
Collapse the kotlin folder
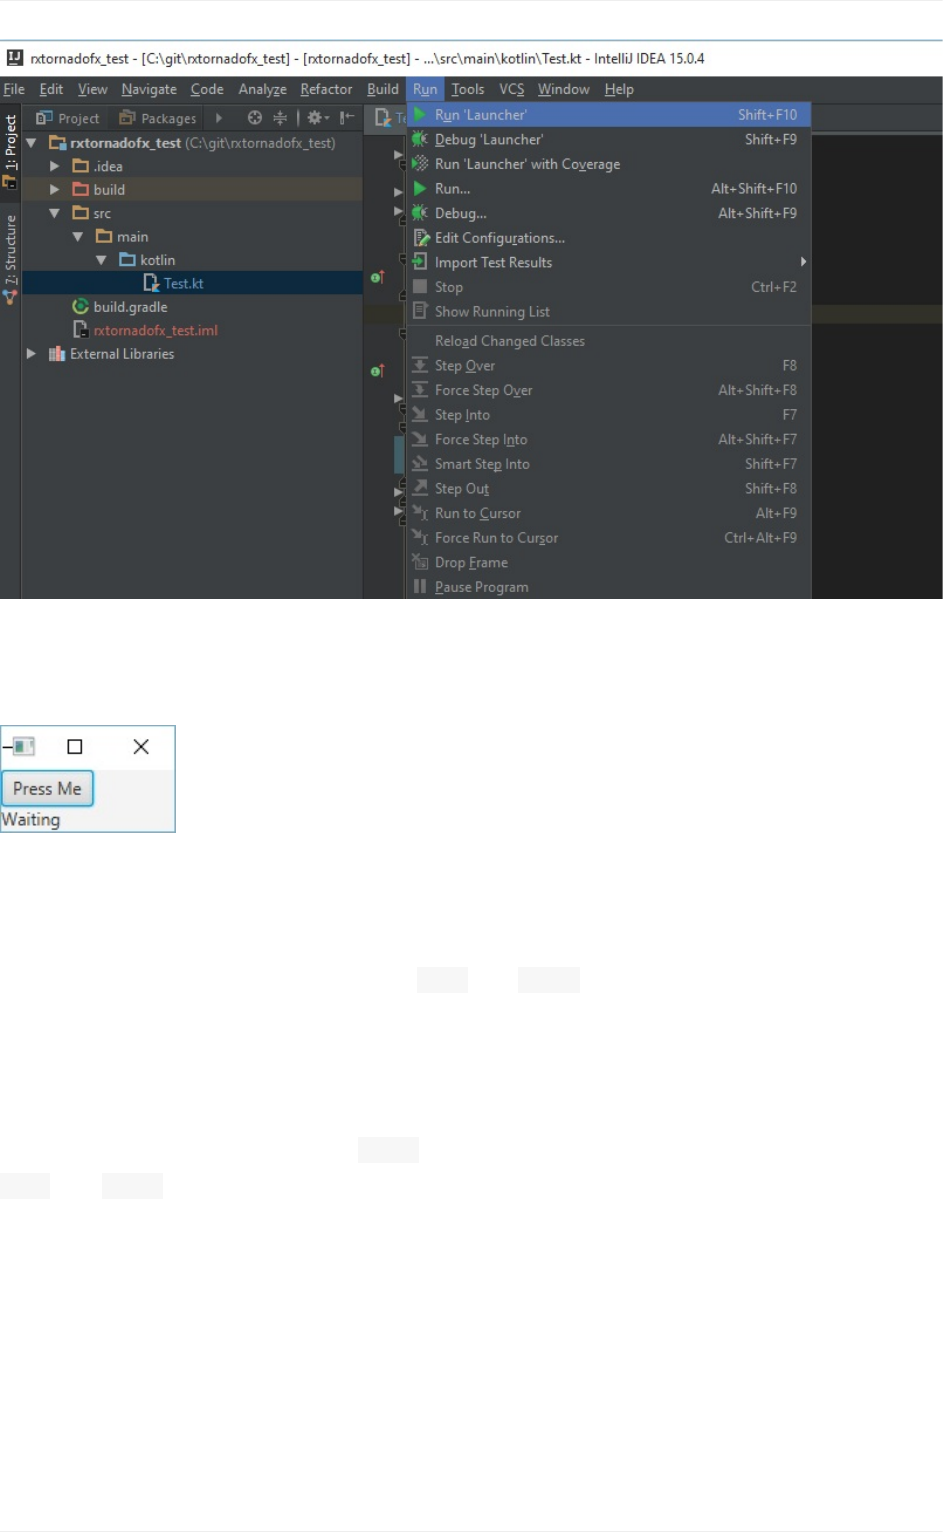(x=101, y=260)
